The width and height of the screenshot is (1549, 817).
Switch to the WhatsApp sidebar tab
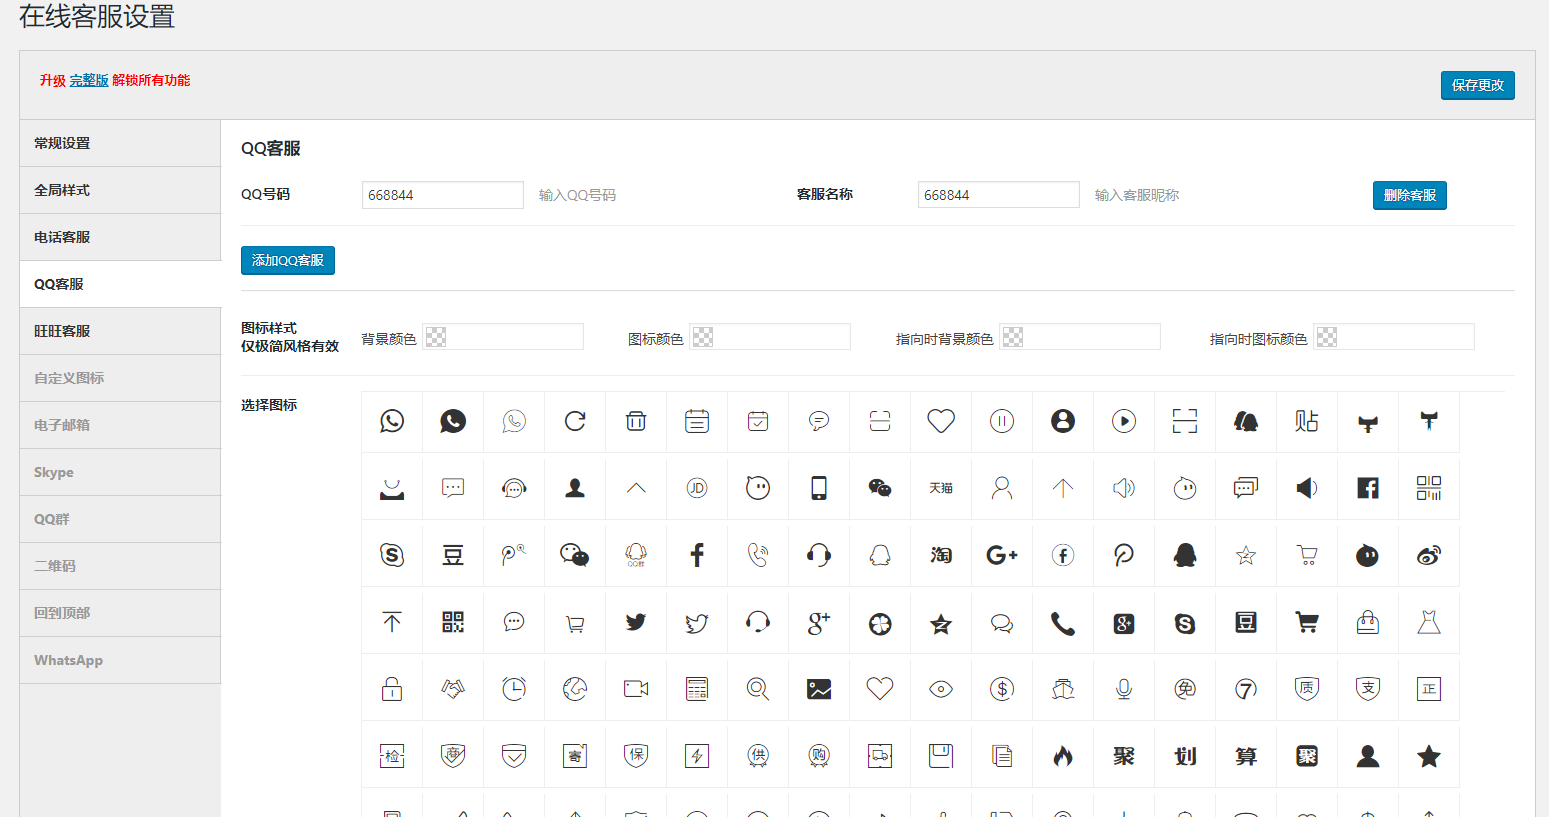pyautogui.click(x=120, y=660)
